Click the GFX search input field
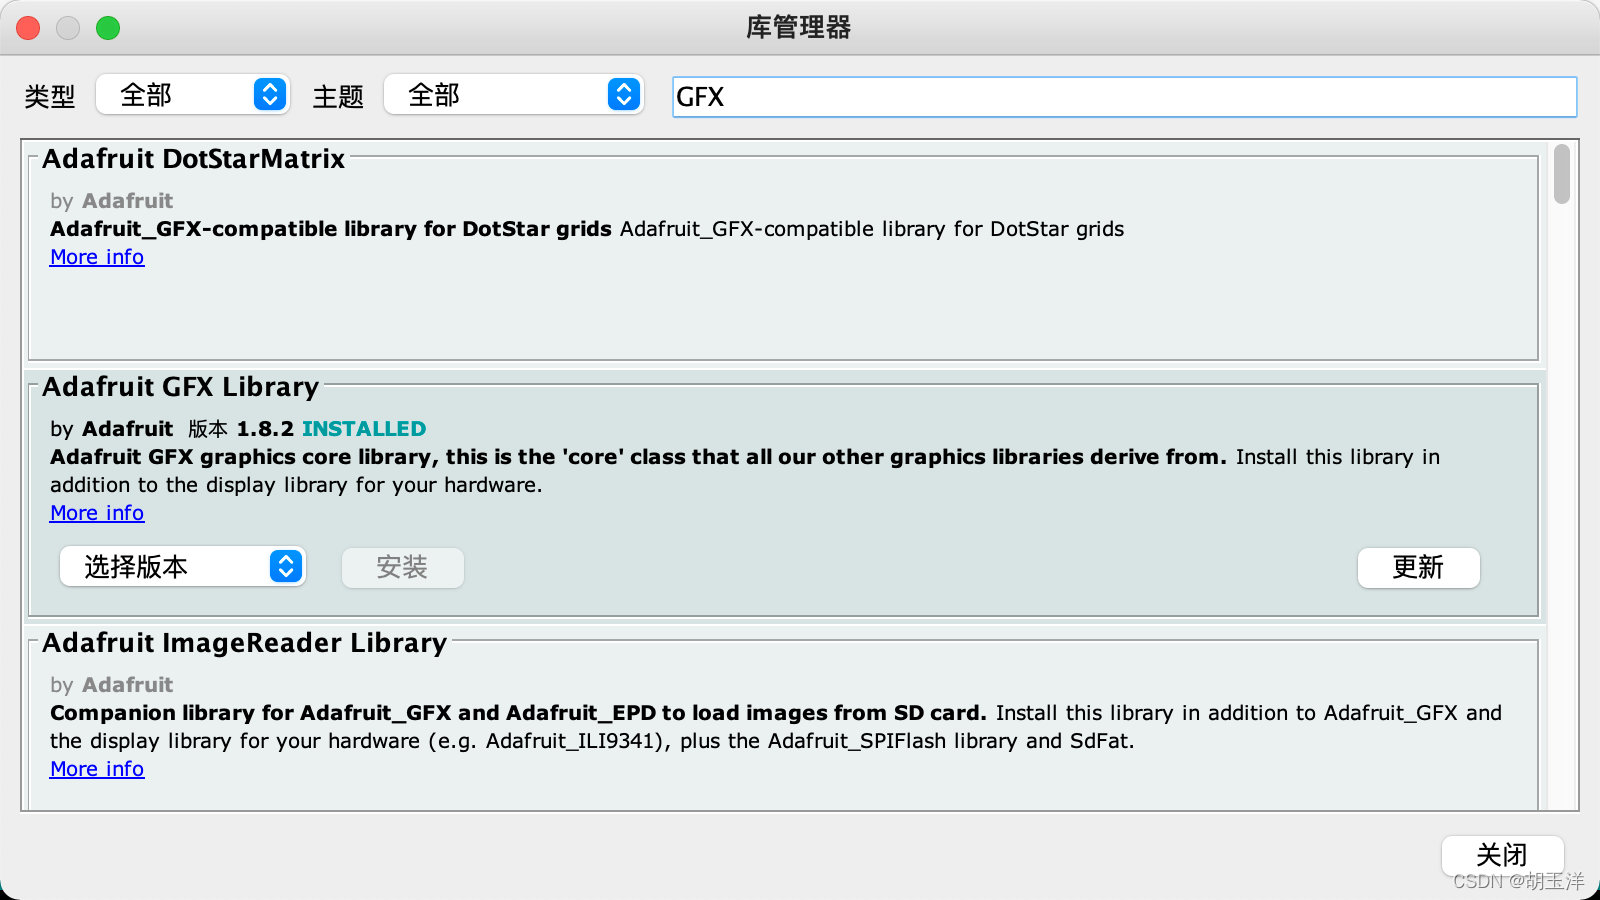The width and height of the screenshot is (1600, 900). pos(1124,97)
